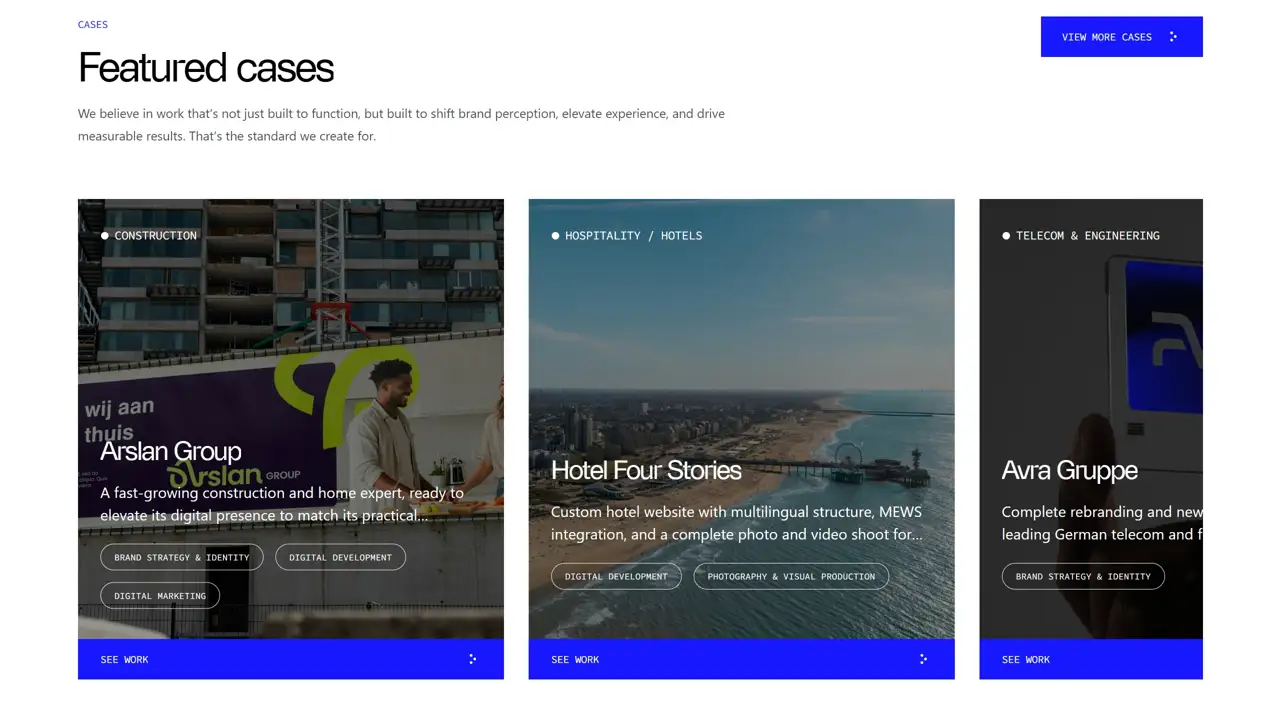1280x720 pixels.
Task: Open the Hotel Four Stories case title
Action: (646, 470)
